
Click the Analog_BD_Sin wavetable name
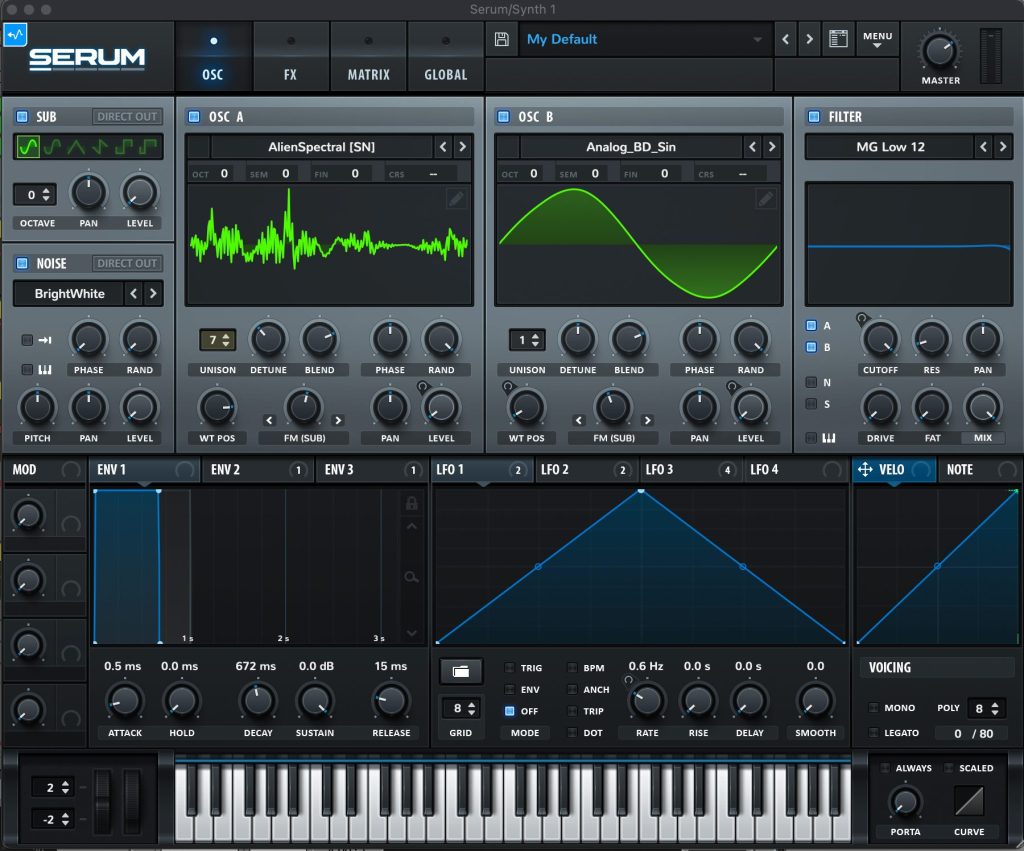[x=631, y=147]
